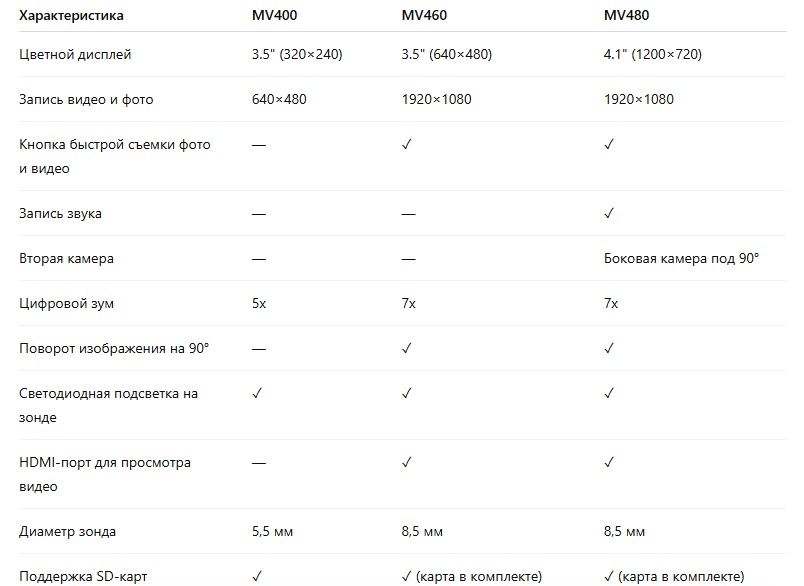Click the MV460 column header
This screenshot has width=804, height=586.
423,16
